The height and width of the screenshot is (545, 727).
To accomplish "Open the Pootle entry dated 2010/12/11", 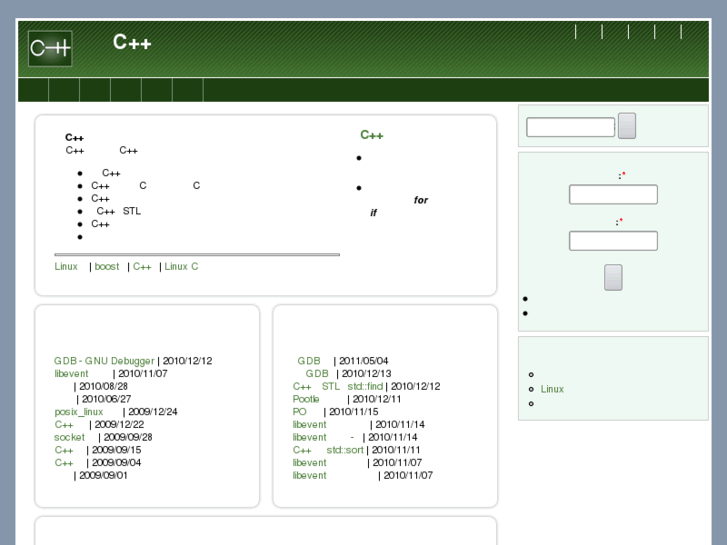I will (x=306, y=399).
